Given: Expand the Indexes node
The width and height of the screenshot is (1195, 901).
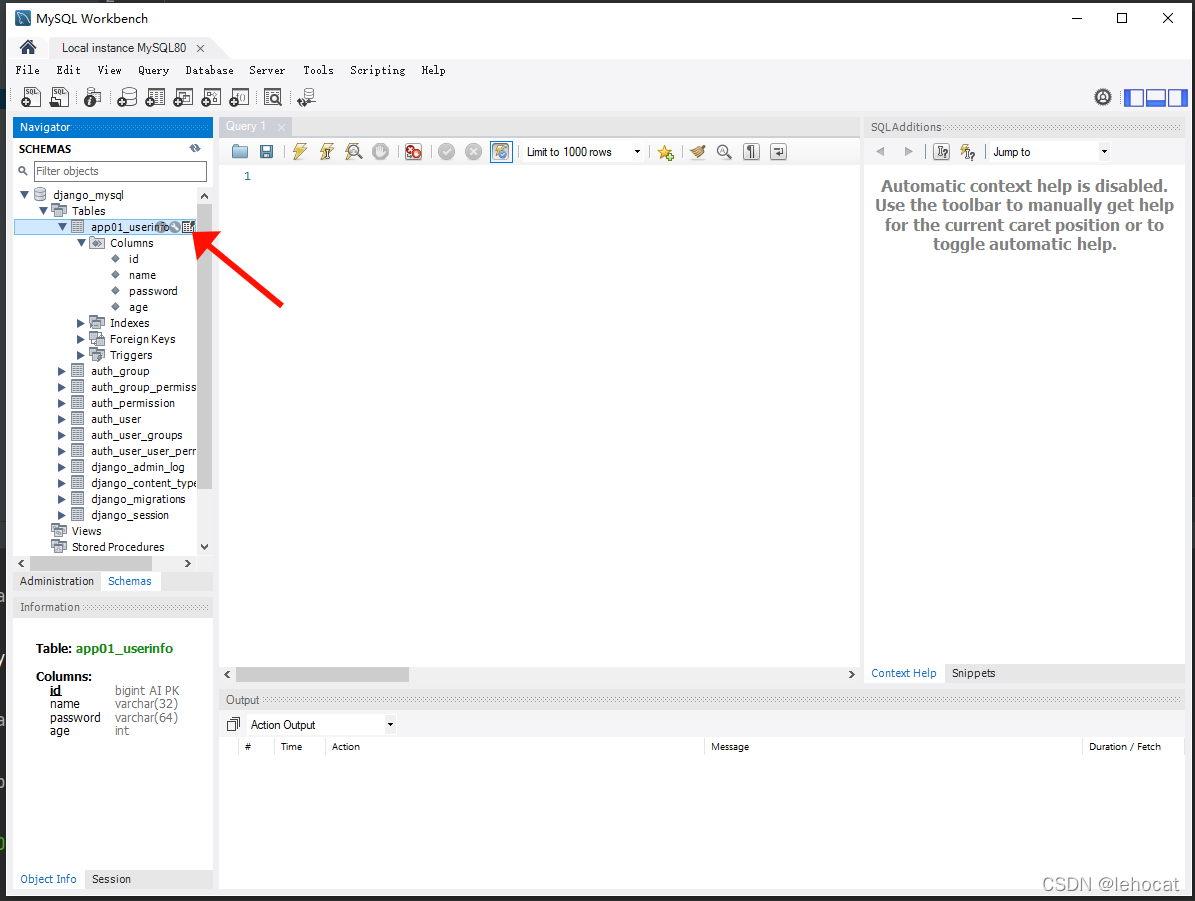Looking at the screenshot, I should click(x=81, y=323).
